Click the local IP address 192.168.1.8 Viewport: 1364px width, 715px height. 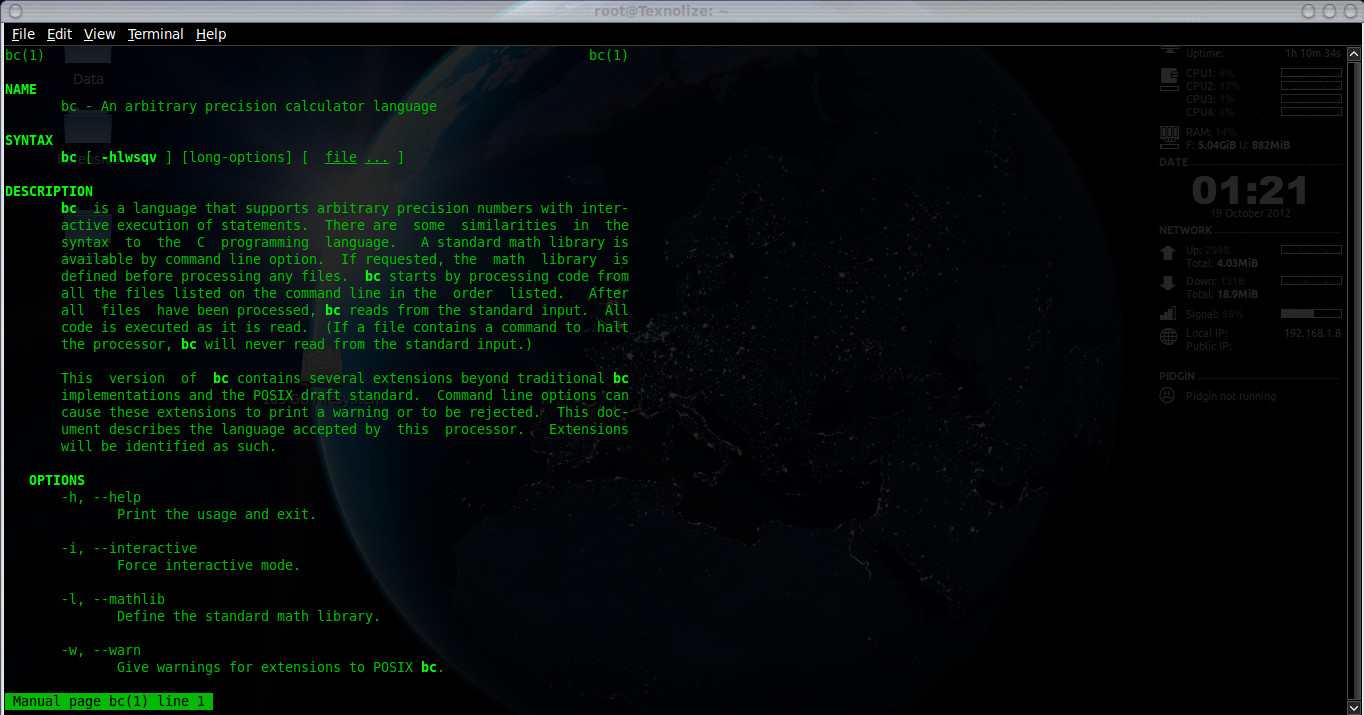click(1312, 333)
